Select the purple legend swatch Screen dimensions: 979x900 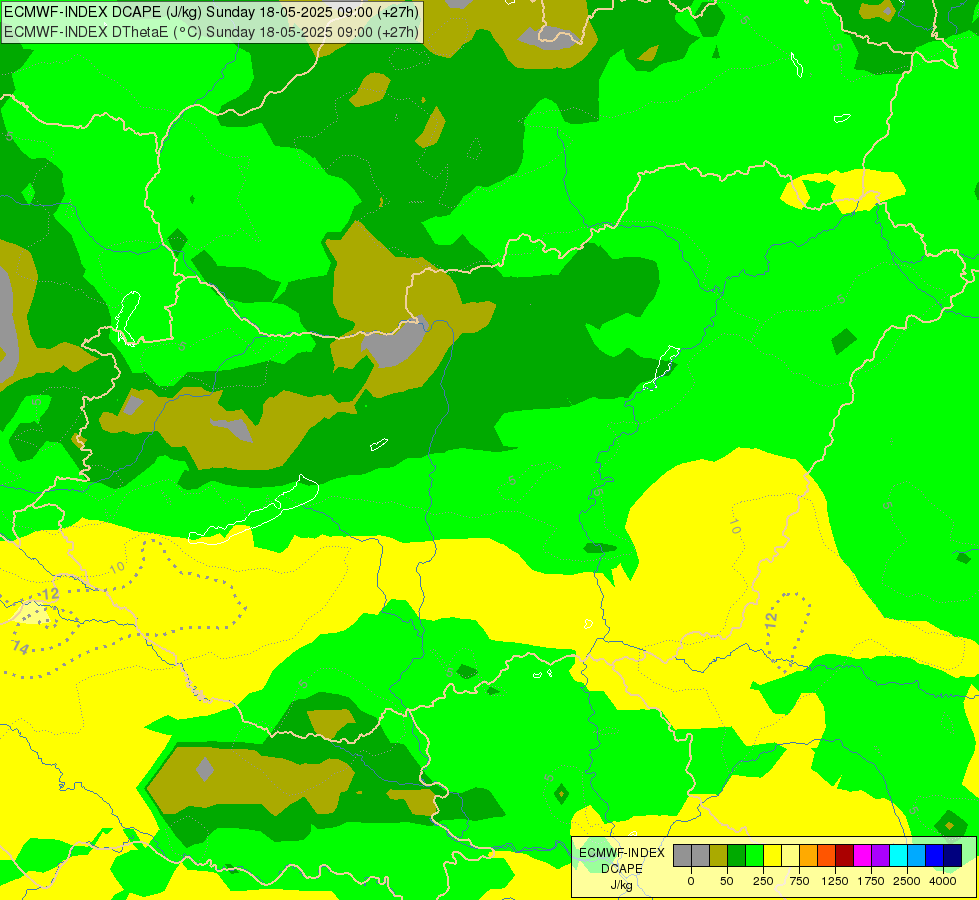[x=880, y=856]
